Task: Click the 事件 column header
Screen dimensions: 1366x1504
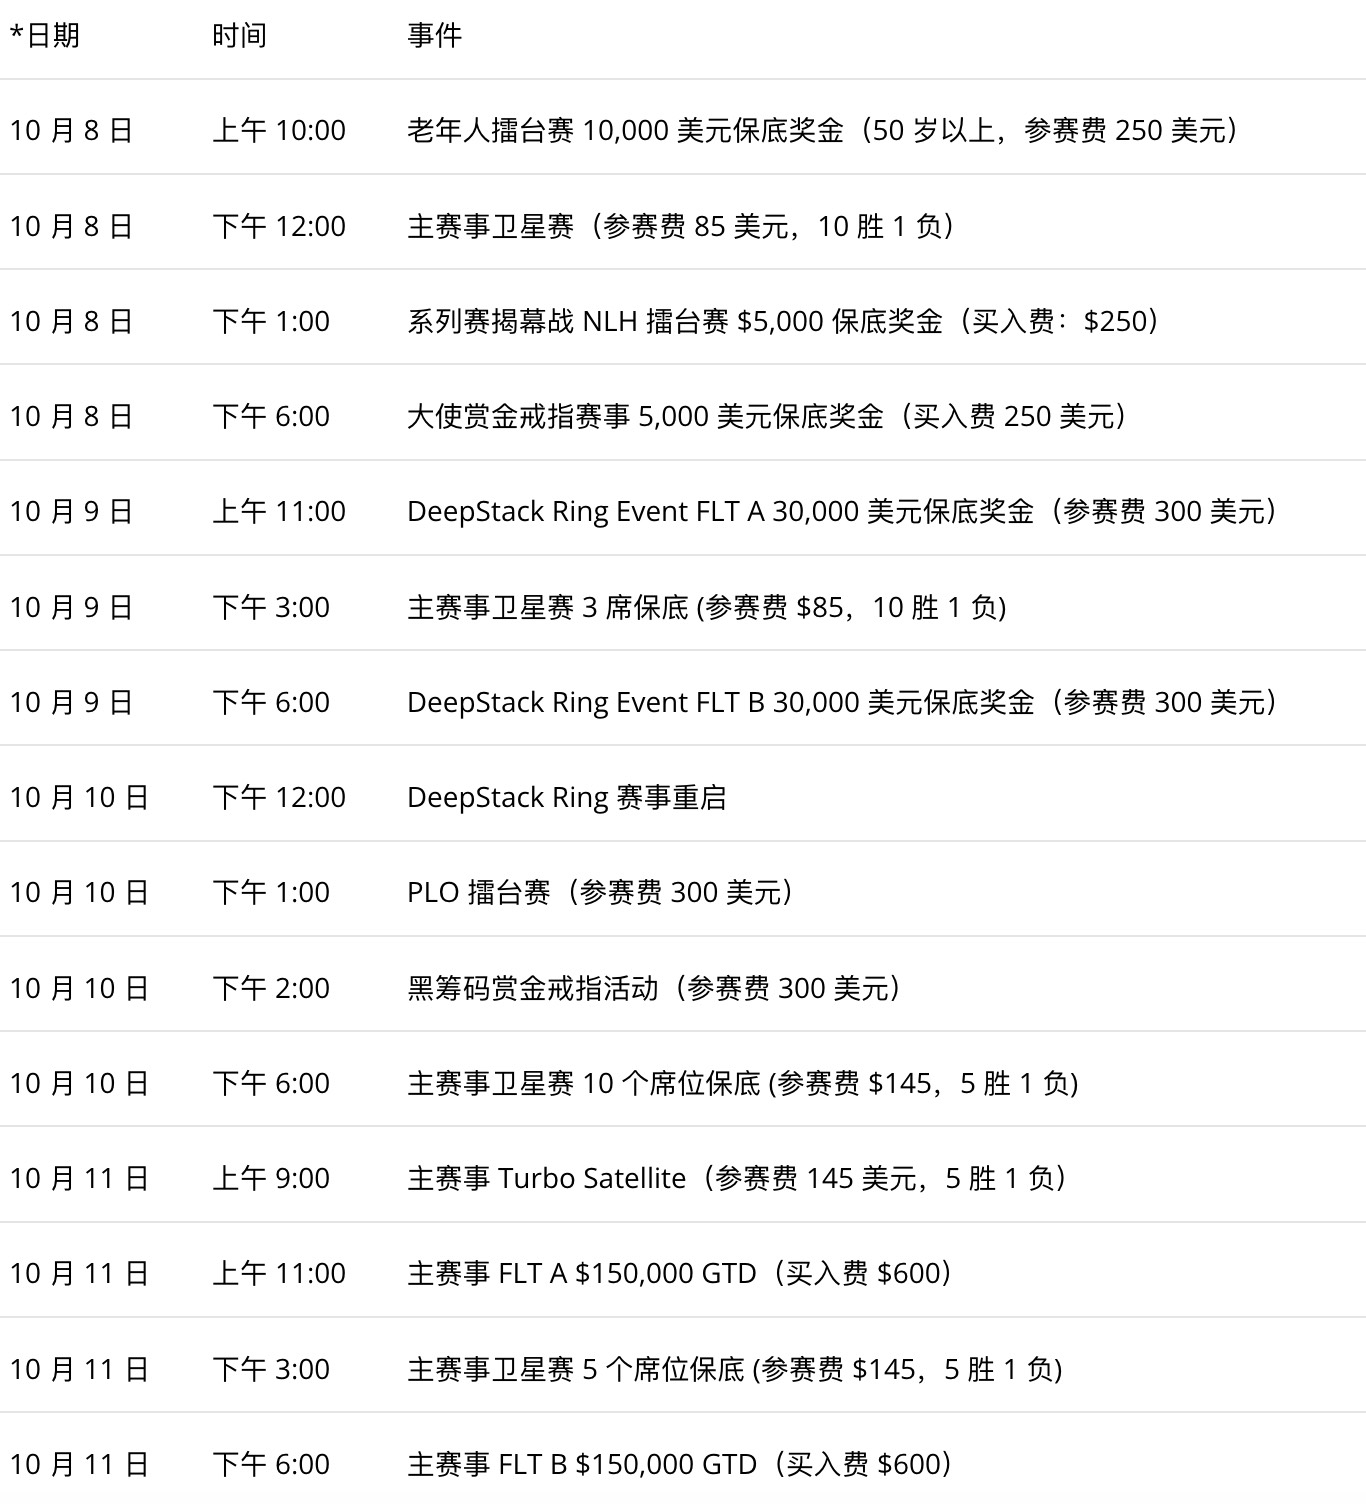Action: pos(434,36)
